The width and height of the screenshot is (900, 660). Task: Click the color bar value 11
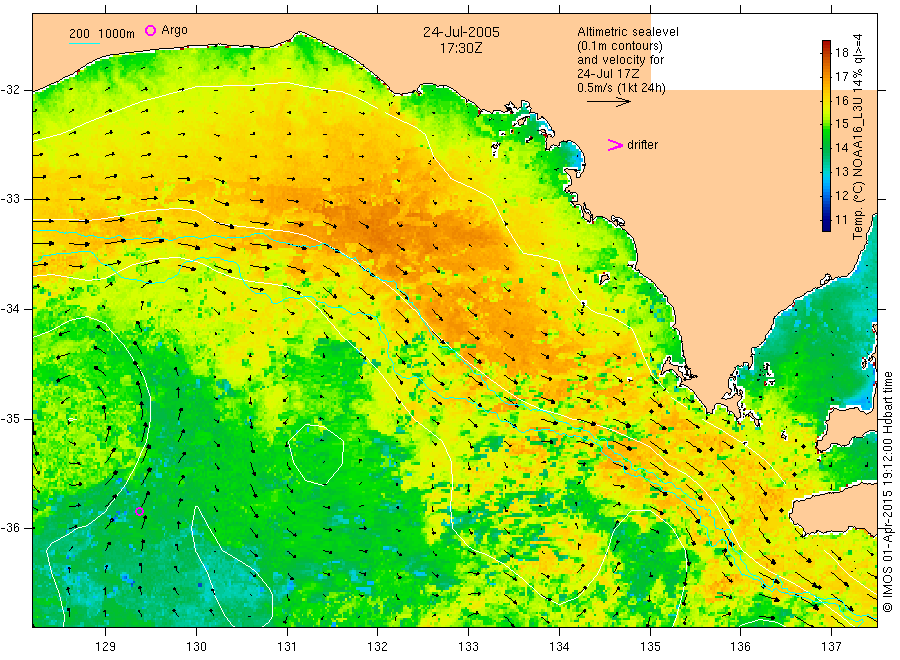click(x=841, y=219)
